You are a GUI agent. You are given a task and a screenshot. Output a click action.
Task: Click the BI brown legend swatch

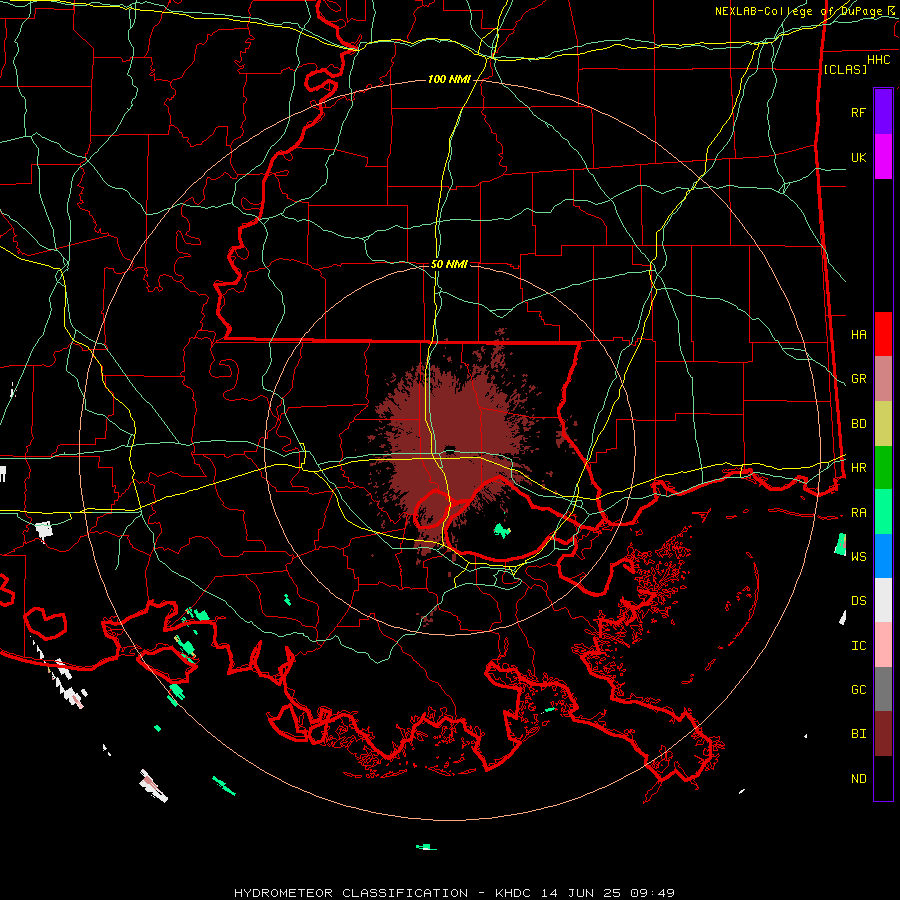point(883,734)
